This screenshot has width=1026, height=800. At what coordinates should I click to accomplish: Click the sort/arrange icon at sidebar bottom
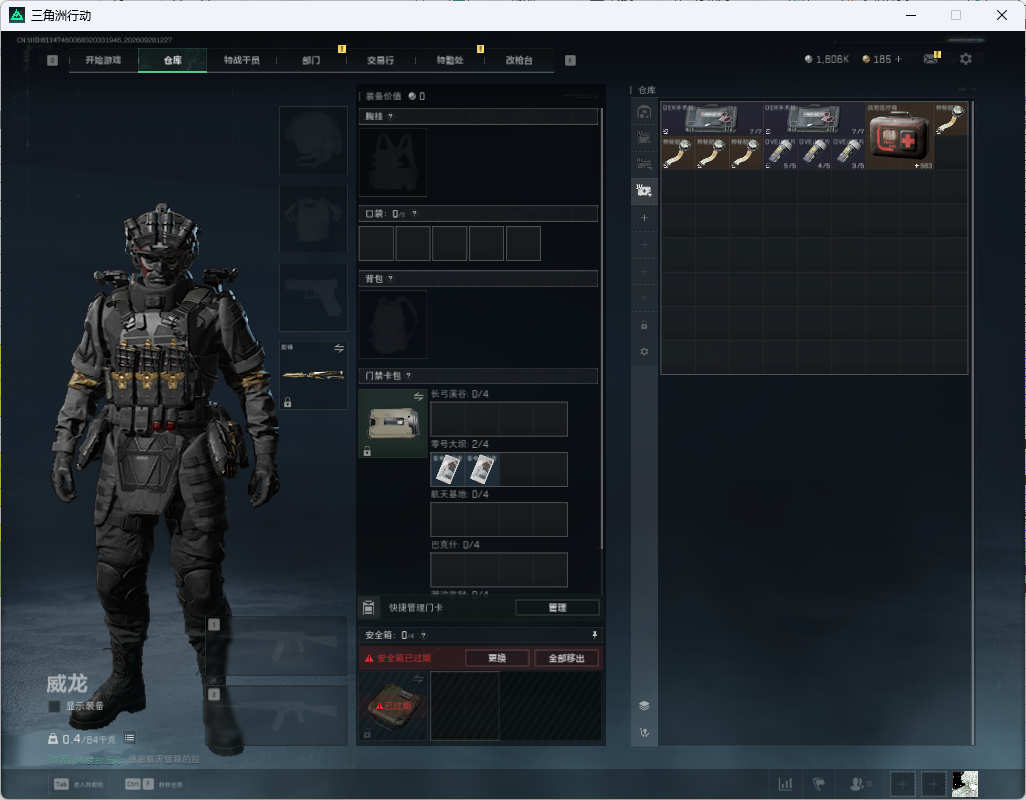[x=644, y=733]
